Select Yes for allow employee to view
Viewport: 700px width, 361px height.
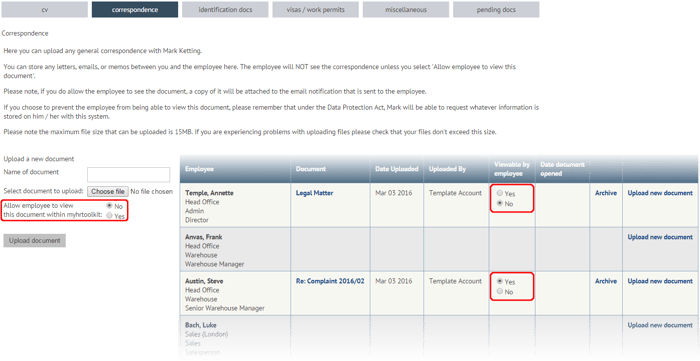[109, 216]
